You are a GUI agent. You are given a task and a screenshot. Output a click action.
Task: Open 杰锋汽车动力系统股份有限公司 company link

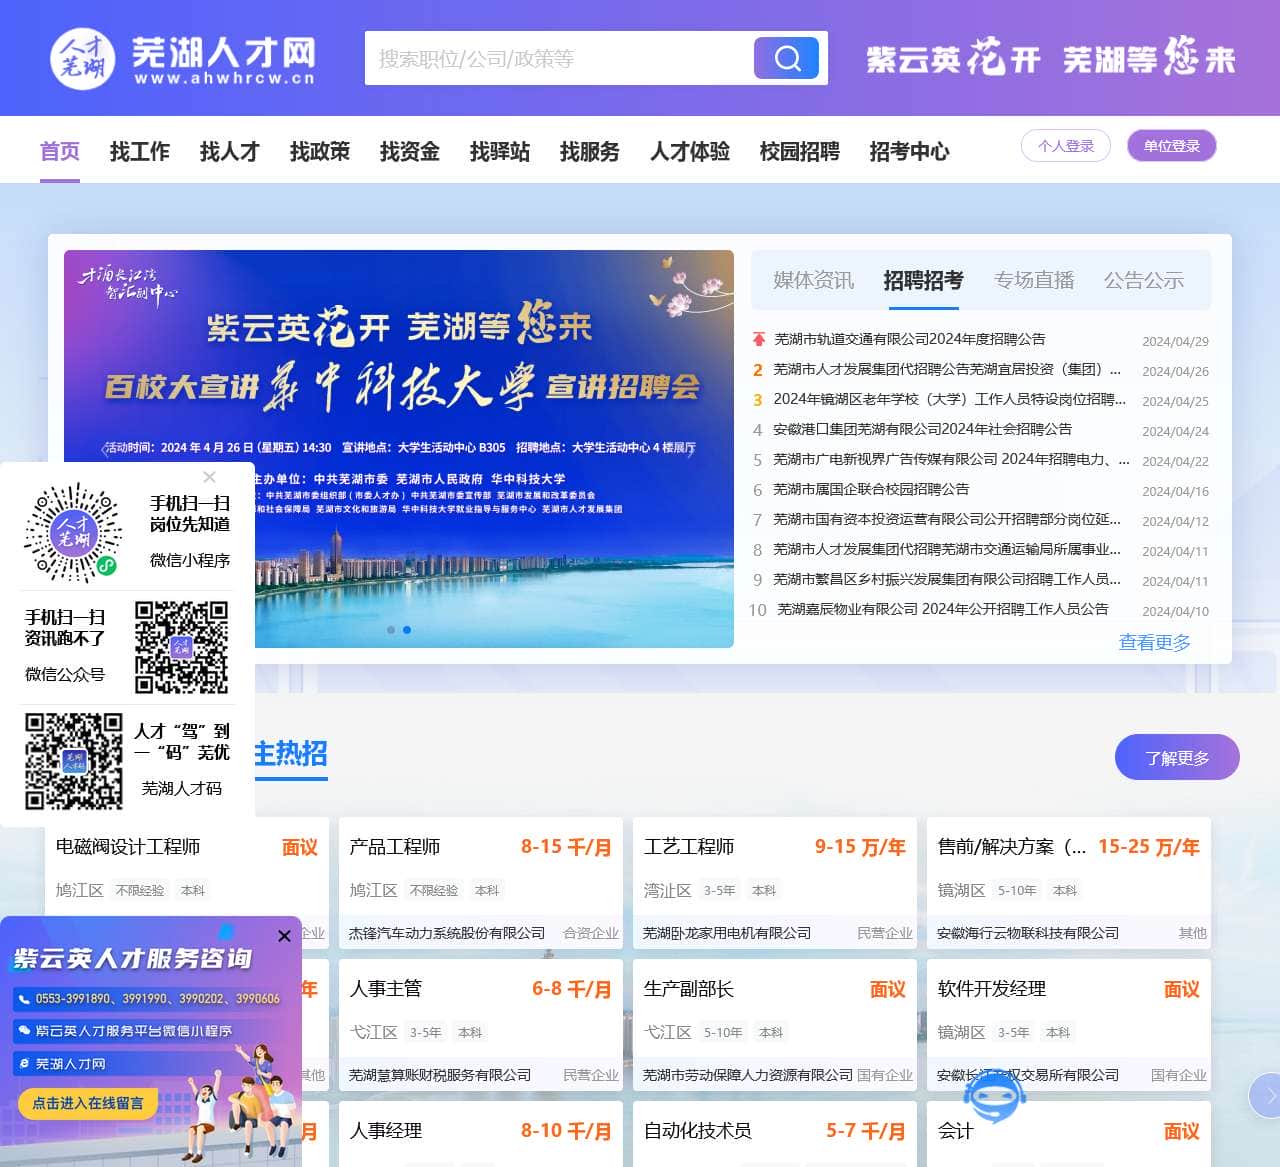[447, 933]
